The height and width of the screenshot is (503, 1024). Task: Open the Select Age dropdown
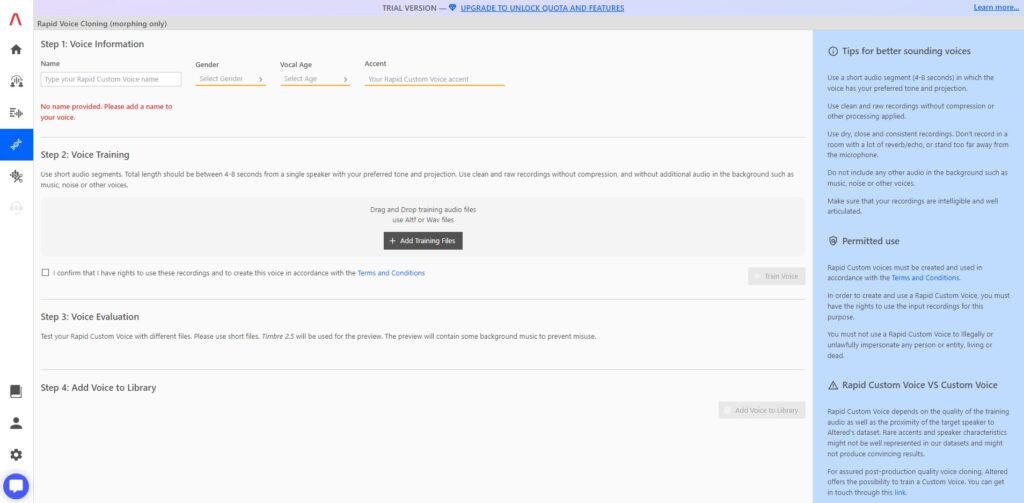click(315, 79)
